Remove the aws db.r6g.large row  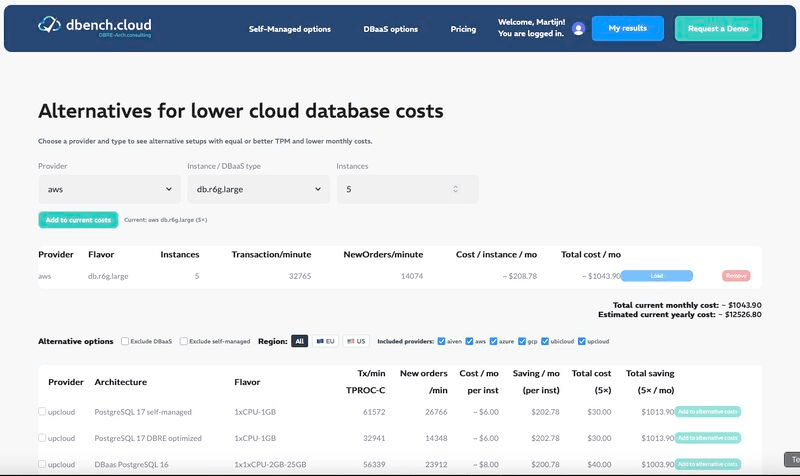[735, 276]
